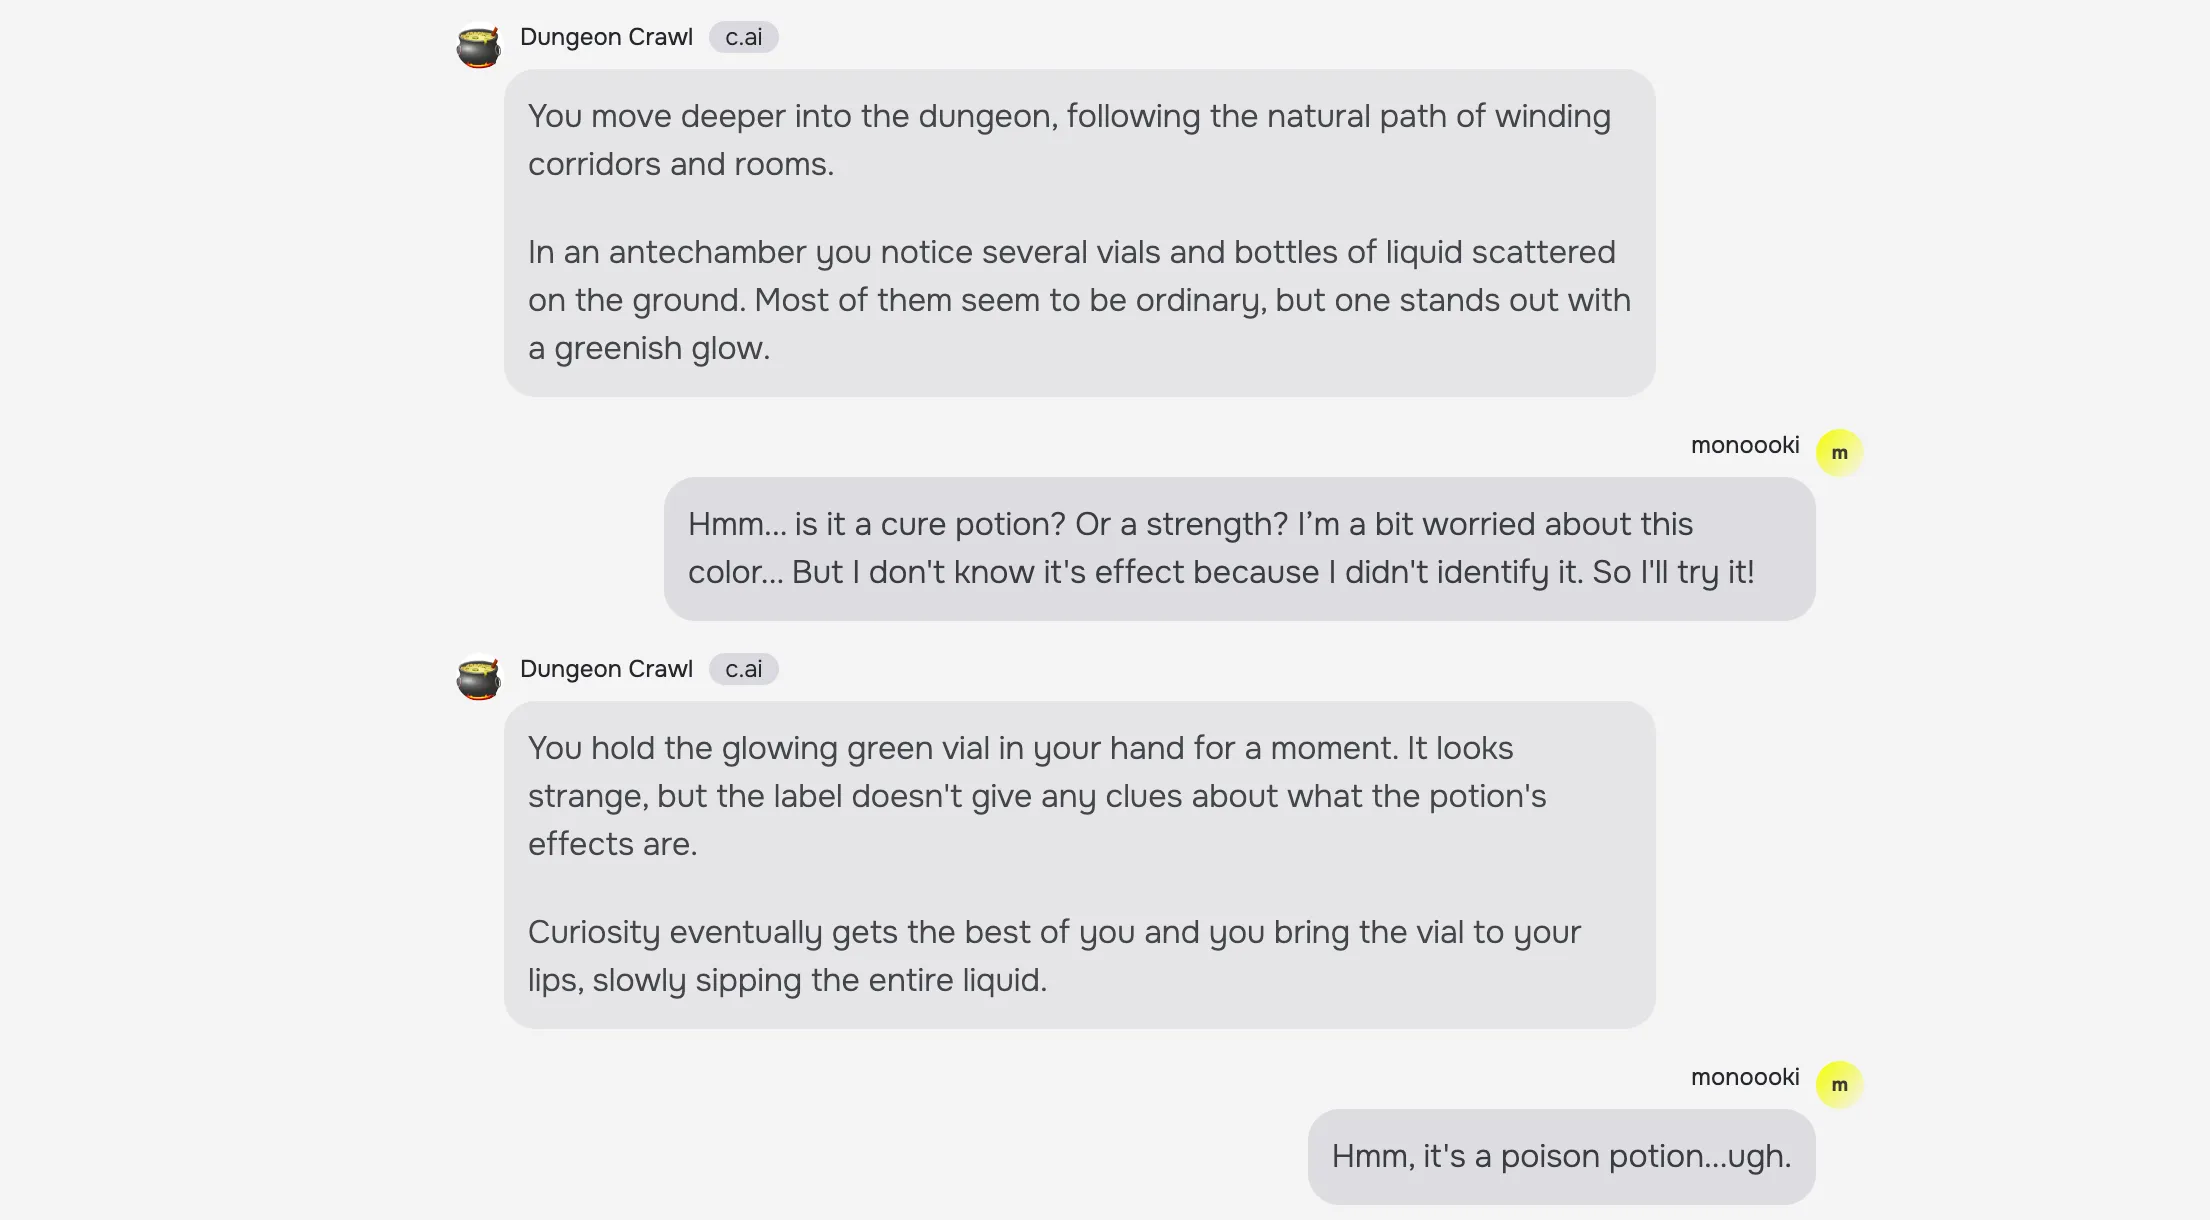
Task: Click the text "So I'll try it!"
Action: tap(1673, 573)
